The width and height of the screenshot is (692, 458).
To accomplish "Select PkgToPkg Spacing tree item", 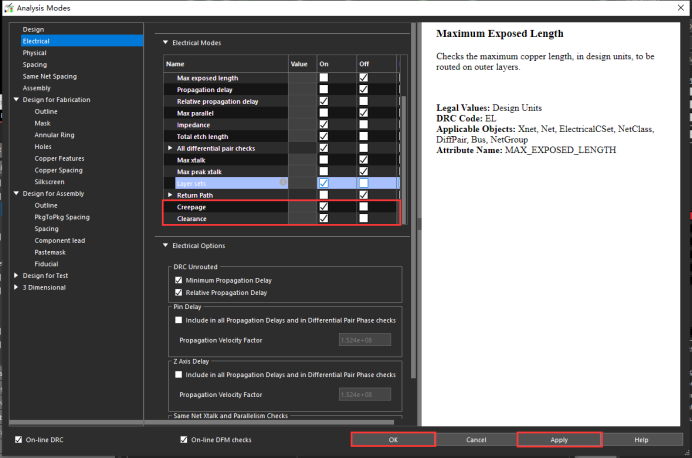I will (62, 217).
